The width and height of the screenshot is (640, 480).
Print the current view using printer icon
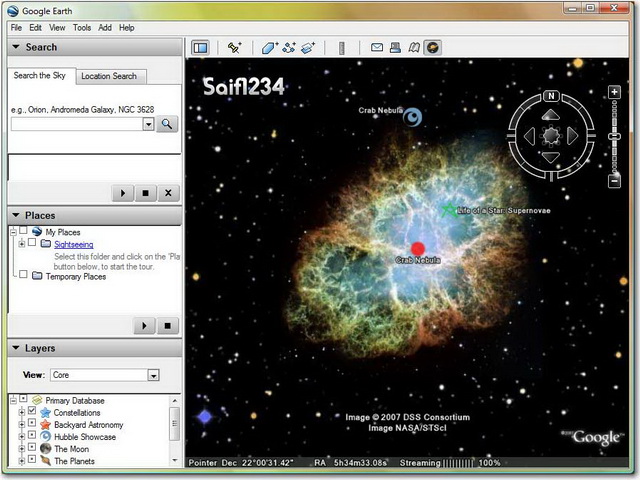pos(395,48)
